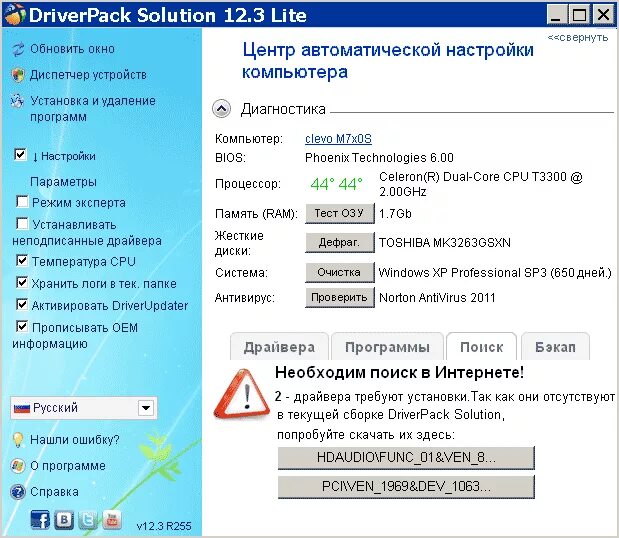Image resolution: width=619 pixels, height=538 pixels.
Task: Click Нашли ошибку? link
Action: (x=75, y=440)
